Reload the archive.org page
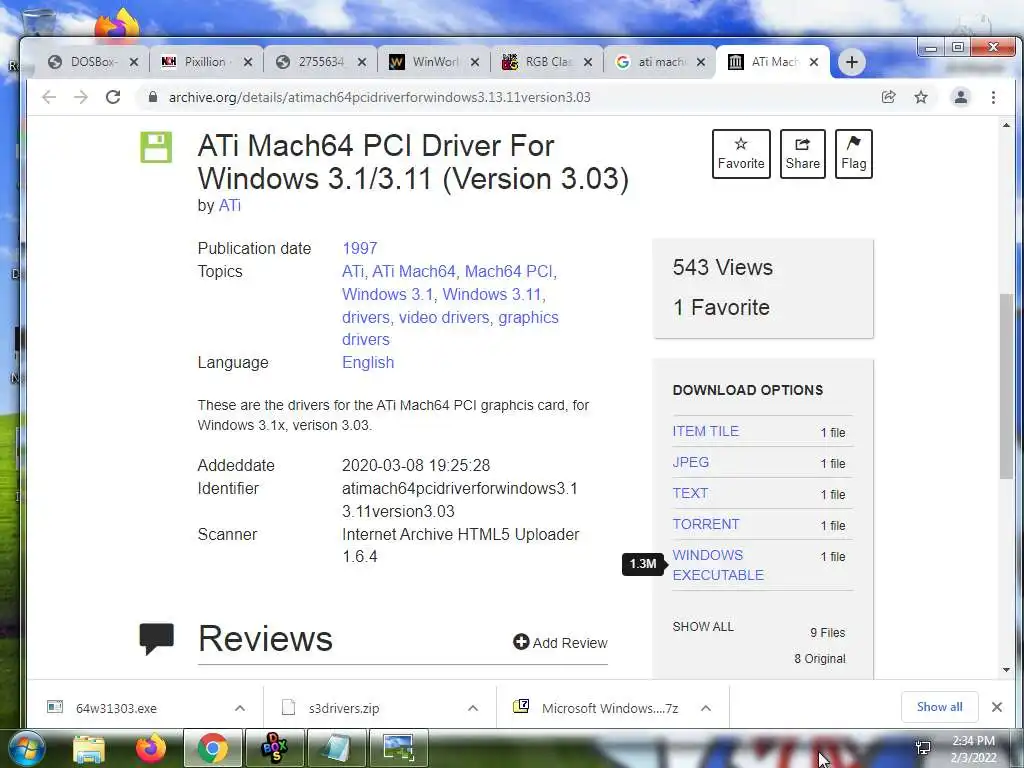Image resolution: width=1024 pixels, height=768 pixels. coord(113,97)
